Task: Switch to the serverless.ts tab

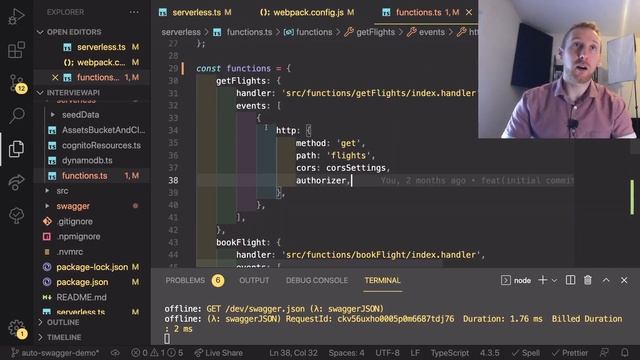Action: tap(195, 12)
